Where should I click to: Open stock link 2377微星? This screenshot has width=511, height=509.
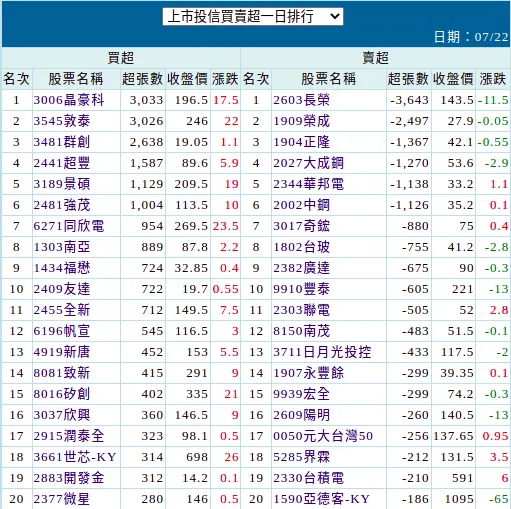click(x=62, y=499)
